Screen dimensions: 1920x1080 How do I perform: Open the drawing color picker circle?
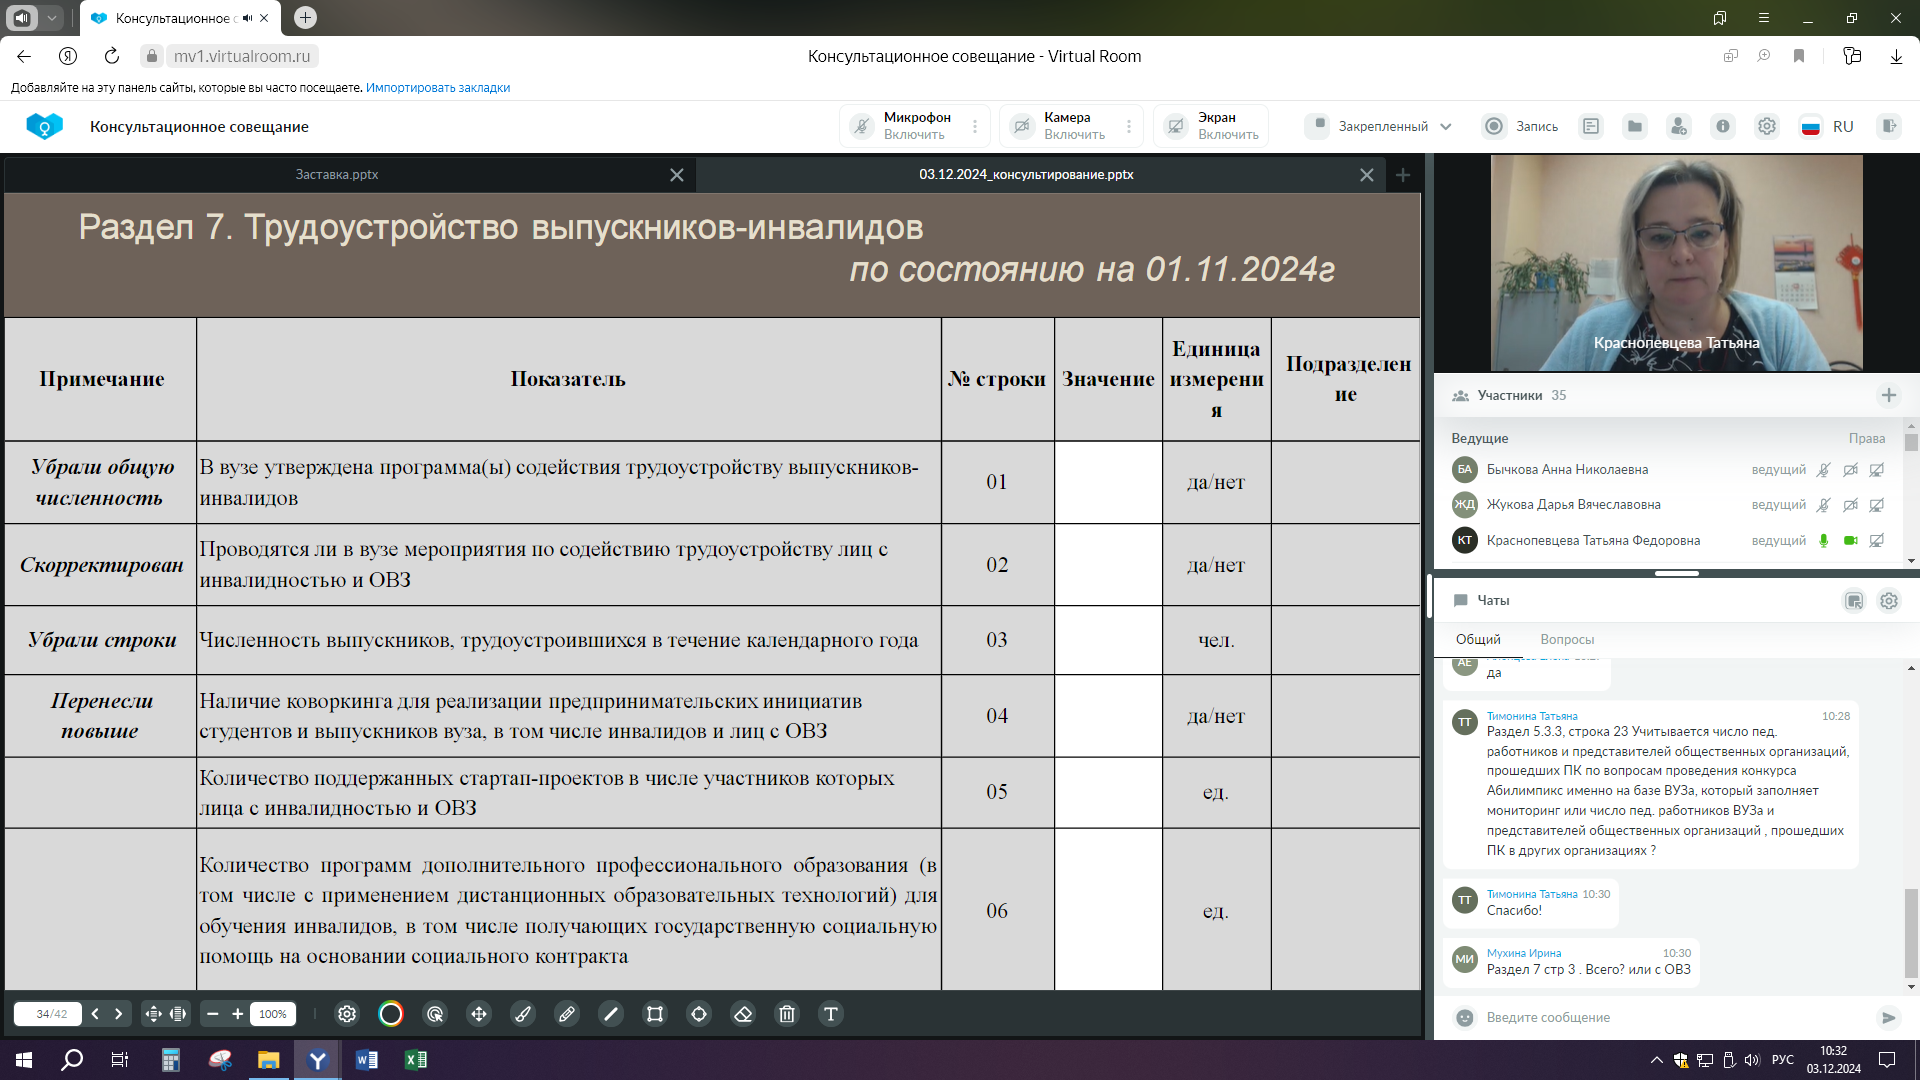tap(391, 1014)
